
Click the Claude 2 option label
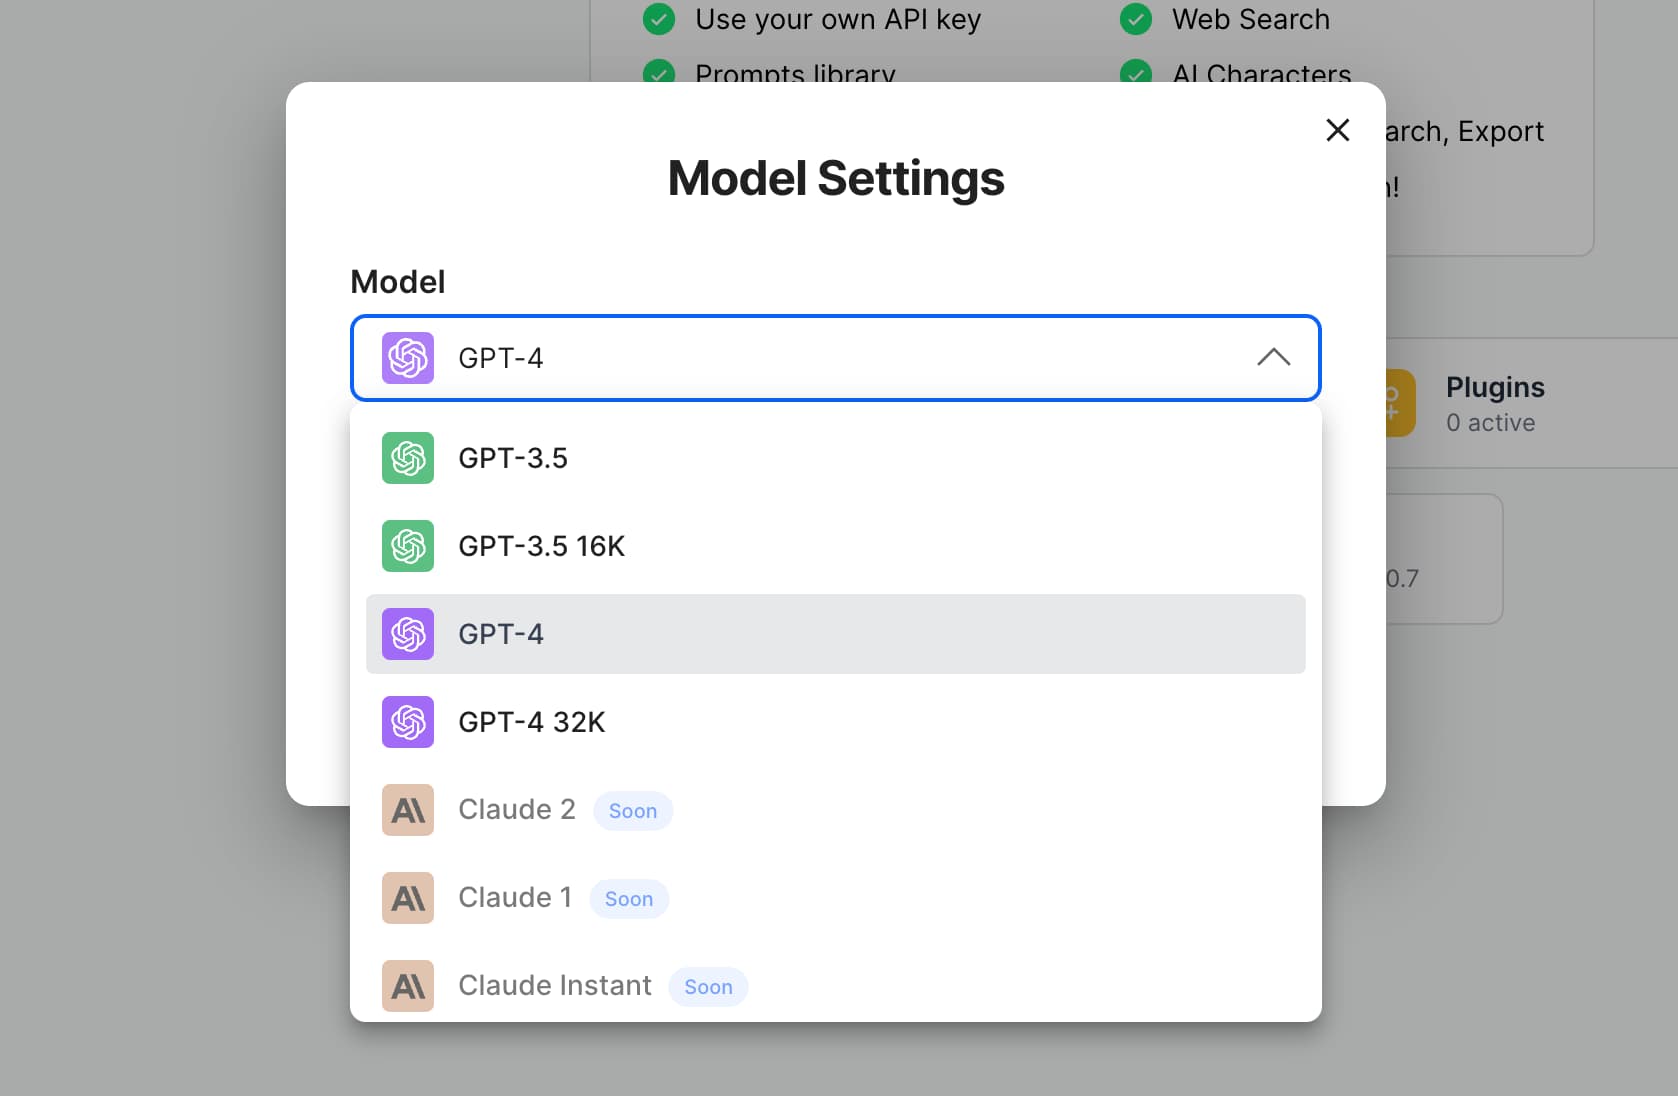[x=517, y=810]
